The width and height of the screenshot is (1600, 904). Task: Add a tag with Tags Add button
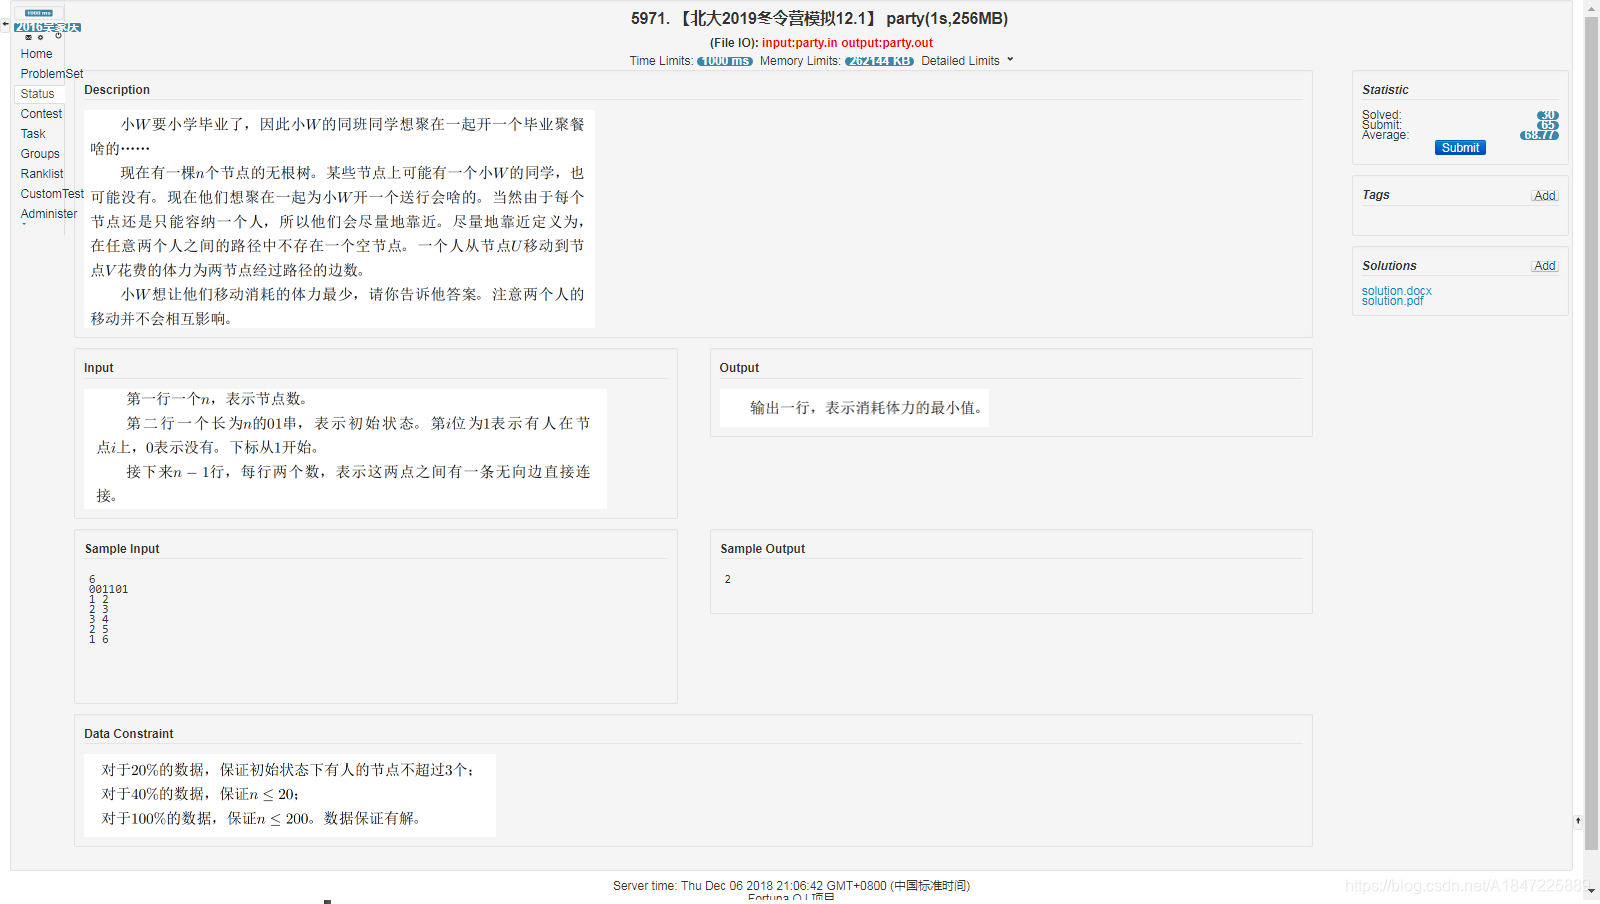(1545, 196)
